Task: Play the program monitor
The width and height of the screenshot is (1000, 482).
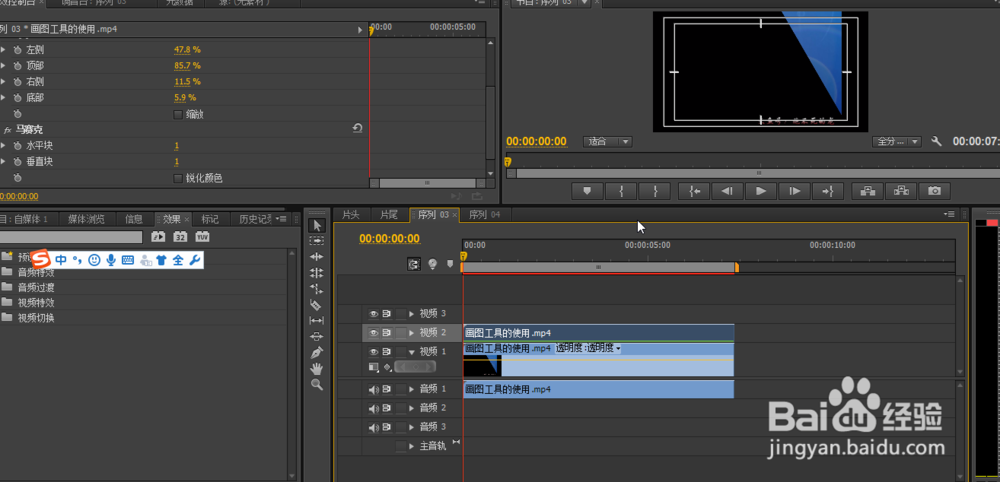Action: (760, 191)
